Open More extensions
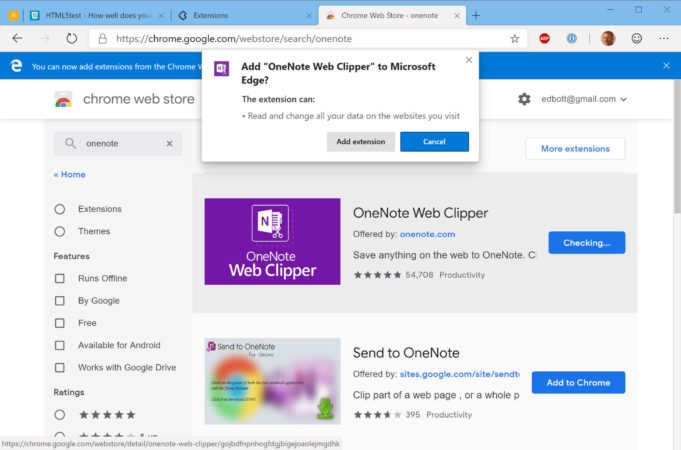This screenshot has height=450, width=681. [575, 149]
